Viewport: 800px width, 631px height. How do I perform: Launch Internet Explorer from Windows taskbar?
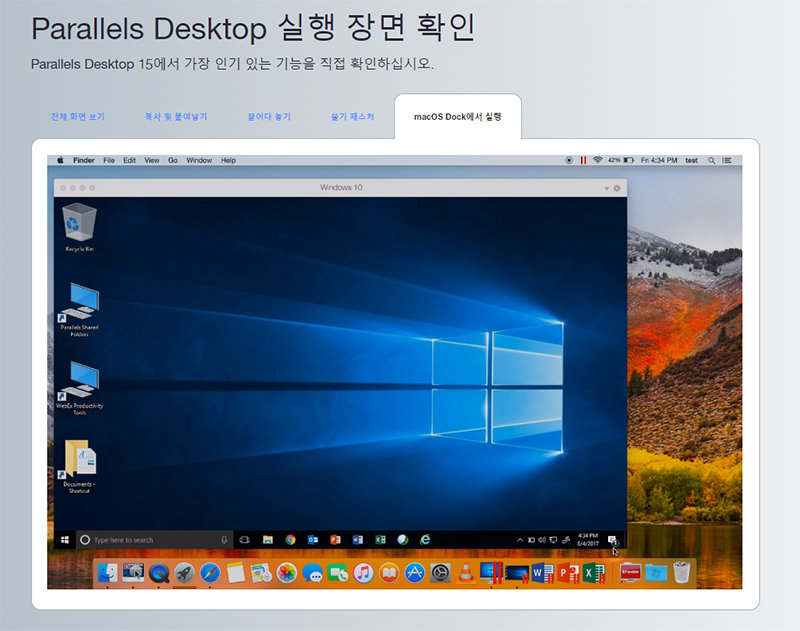click(425, 540)
